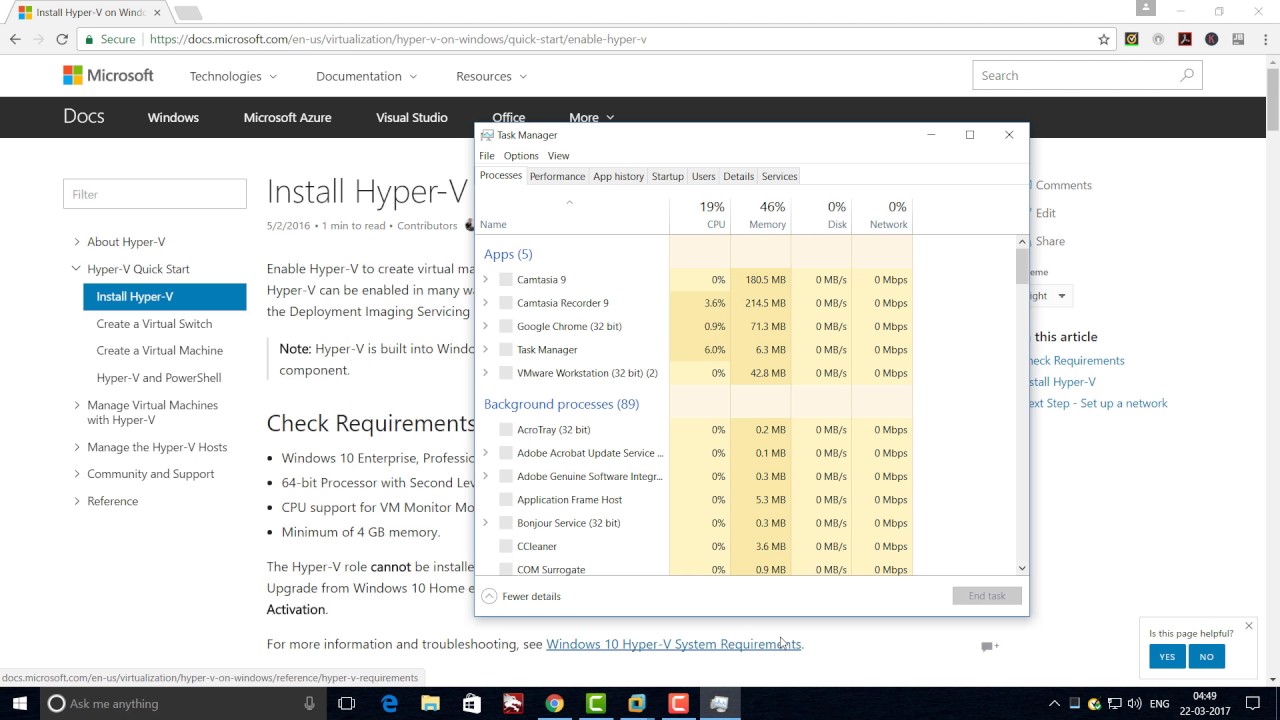Bookmark this page with the star icon
Viewport: 1280px width, 720px height.
click(1104, 39)
